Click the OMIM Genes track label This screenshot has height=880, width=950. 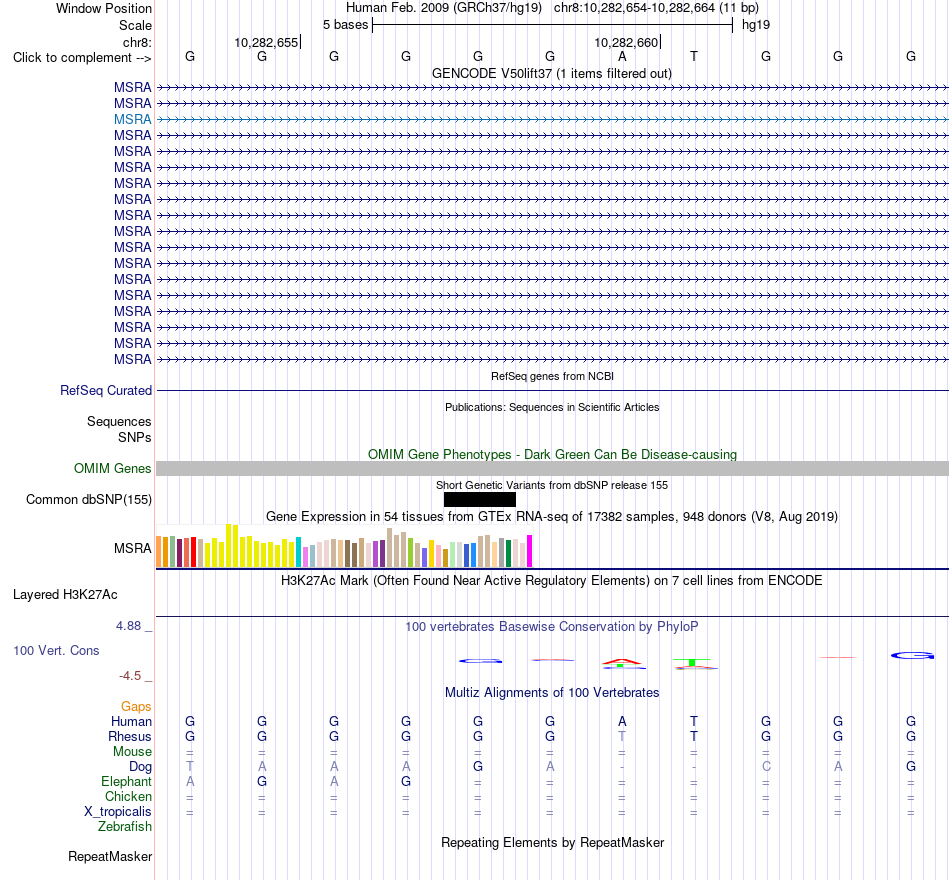click(112, 468)
